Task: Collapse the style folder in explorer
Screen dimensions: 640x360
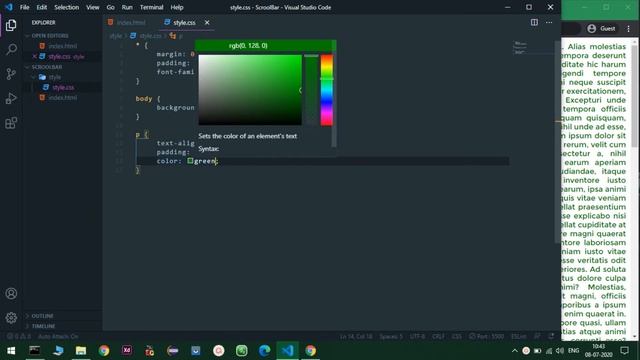Action: (x=55, y=77)
